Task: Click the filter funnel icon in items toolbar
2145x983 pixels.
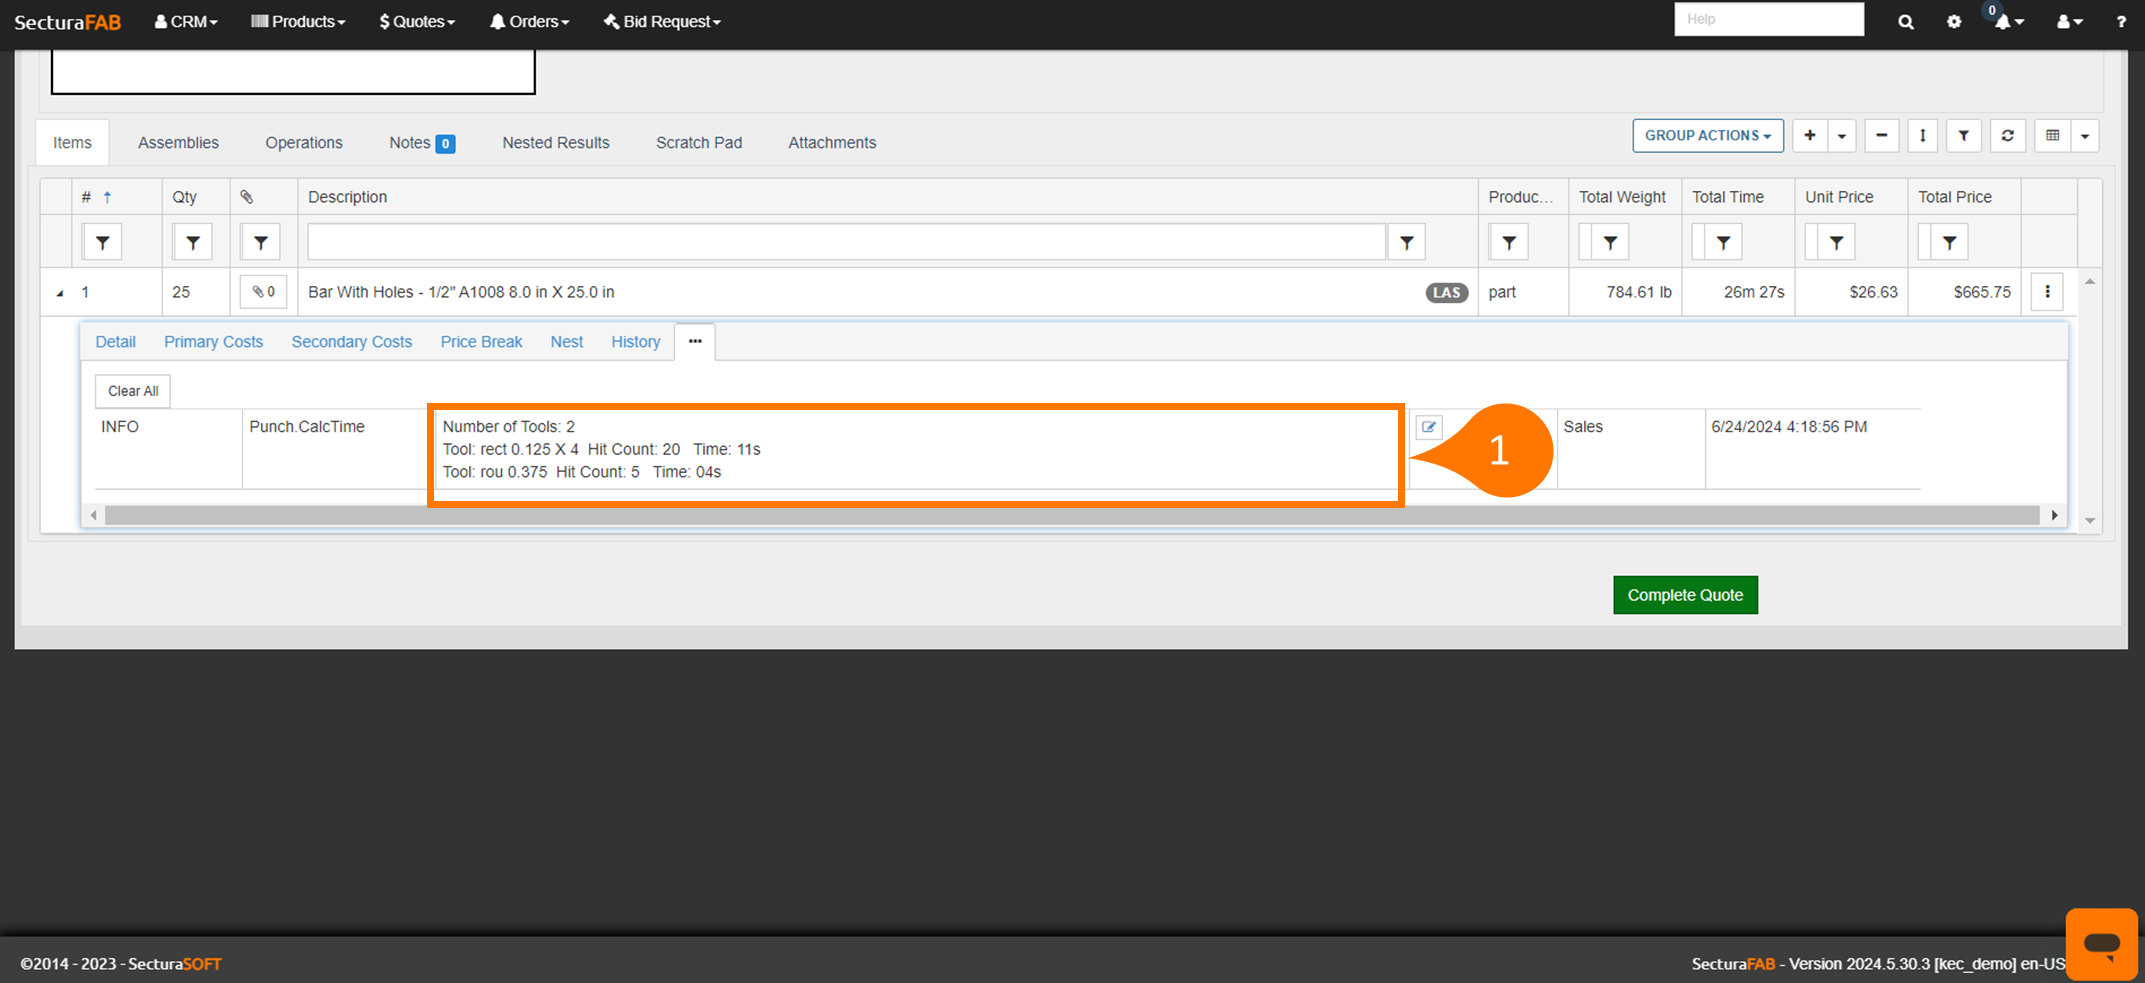Action: pyautogui.click(x=1963, y=136)
